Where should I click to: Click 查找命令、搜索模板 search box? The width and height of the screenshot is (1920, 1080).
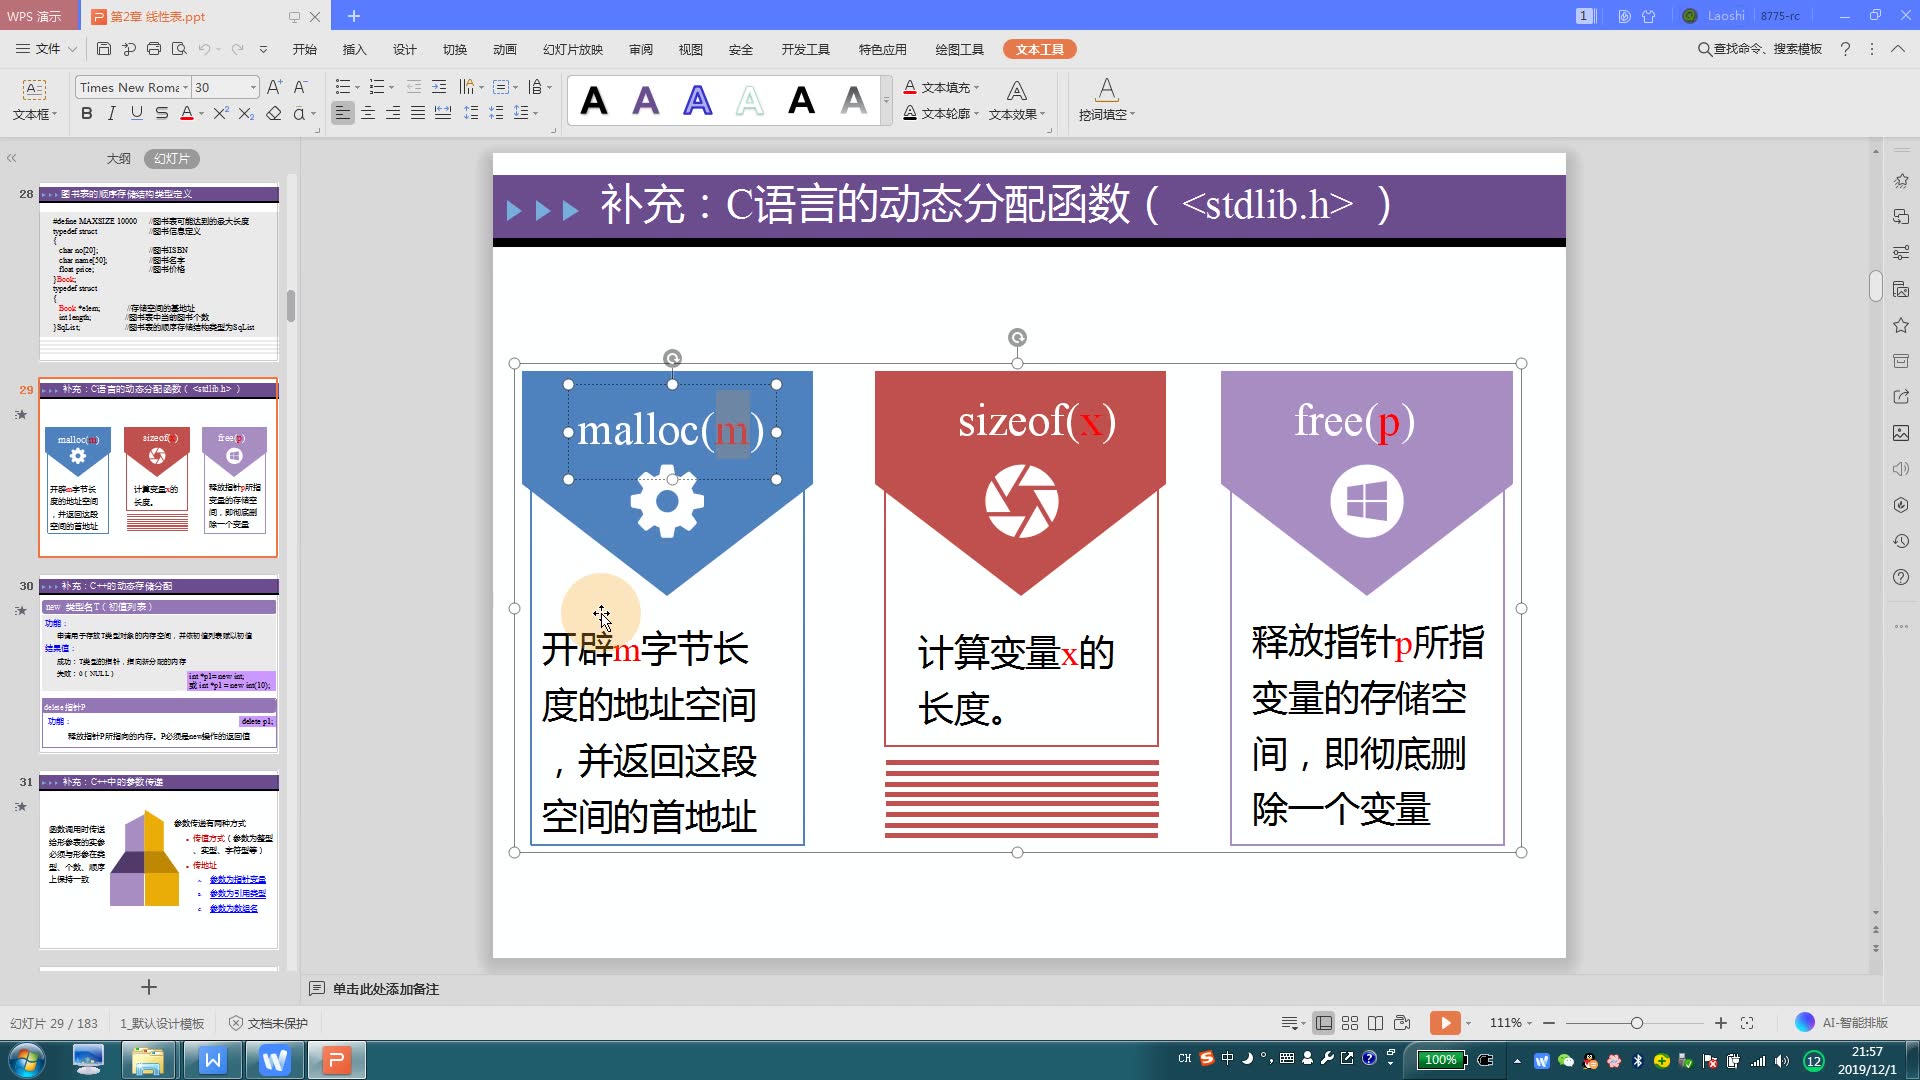click(x=1760, y=49)
